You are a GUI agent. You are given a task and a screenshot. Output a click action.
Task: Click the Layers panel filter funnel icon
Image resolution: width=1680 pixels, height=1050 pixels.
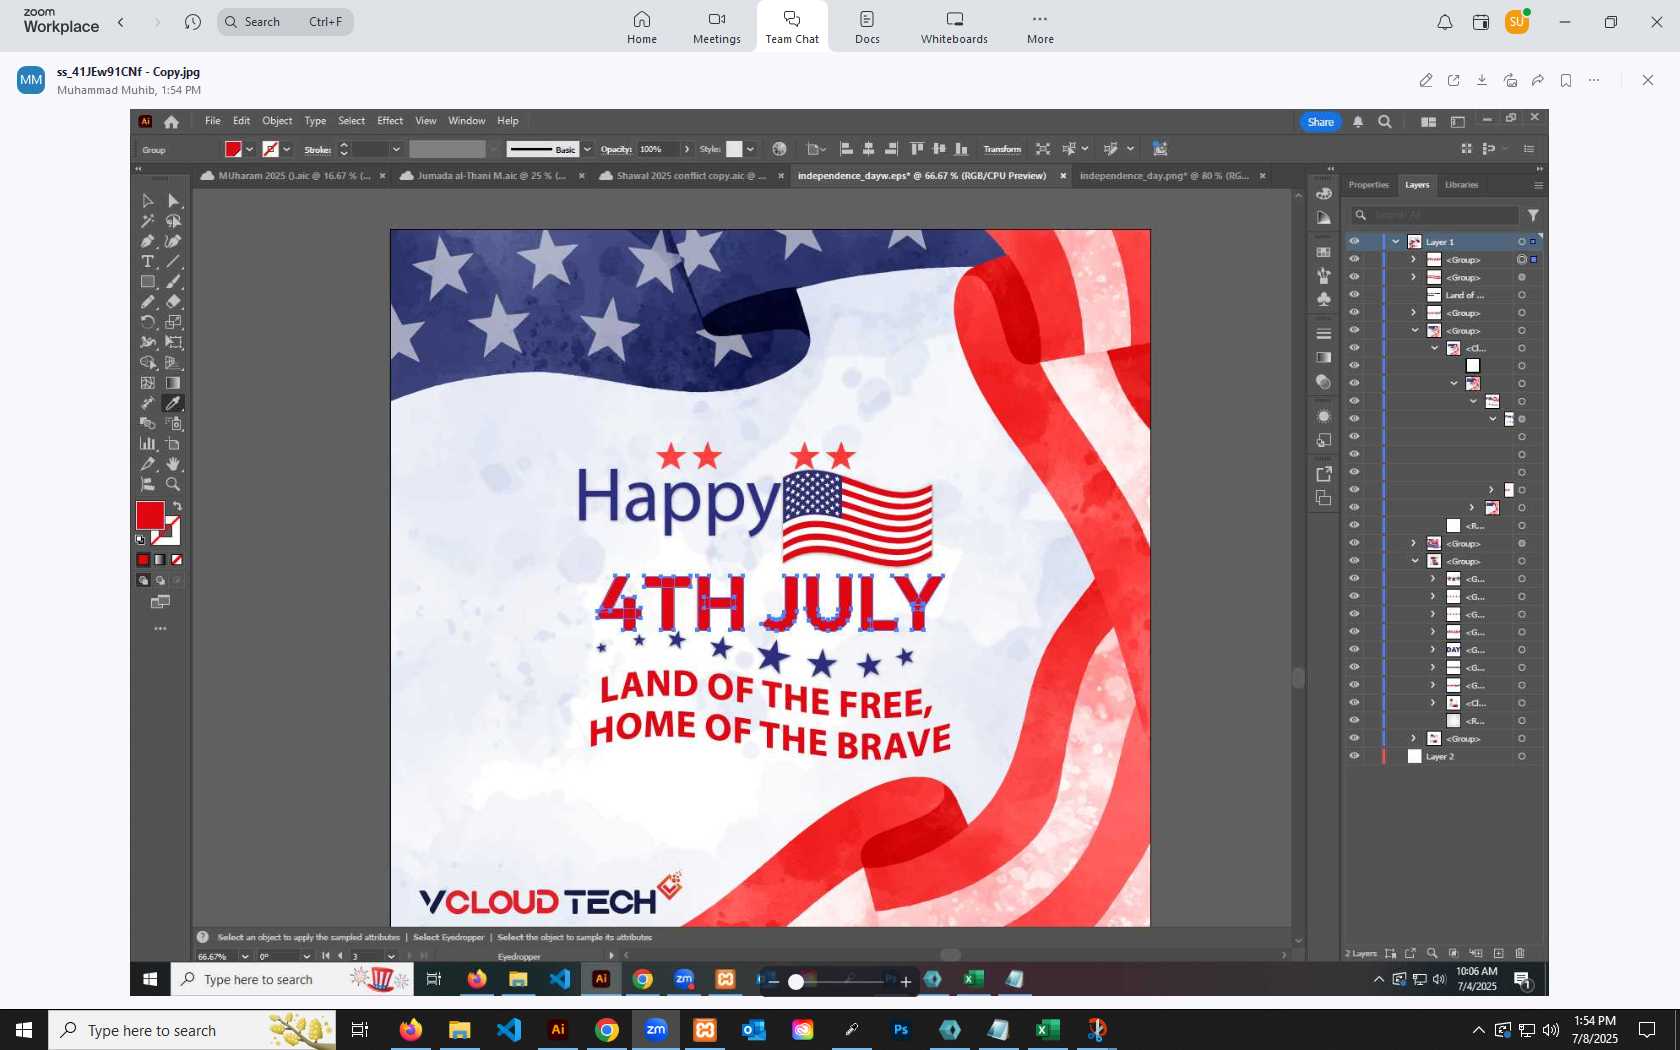point(1533,215)
